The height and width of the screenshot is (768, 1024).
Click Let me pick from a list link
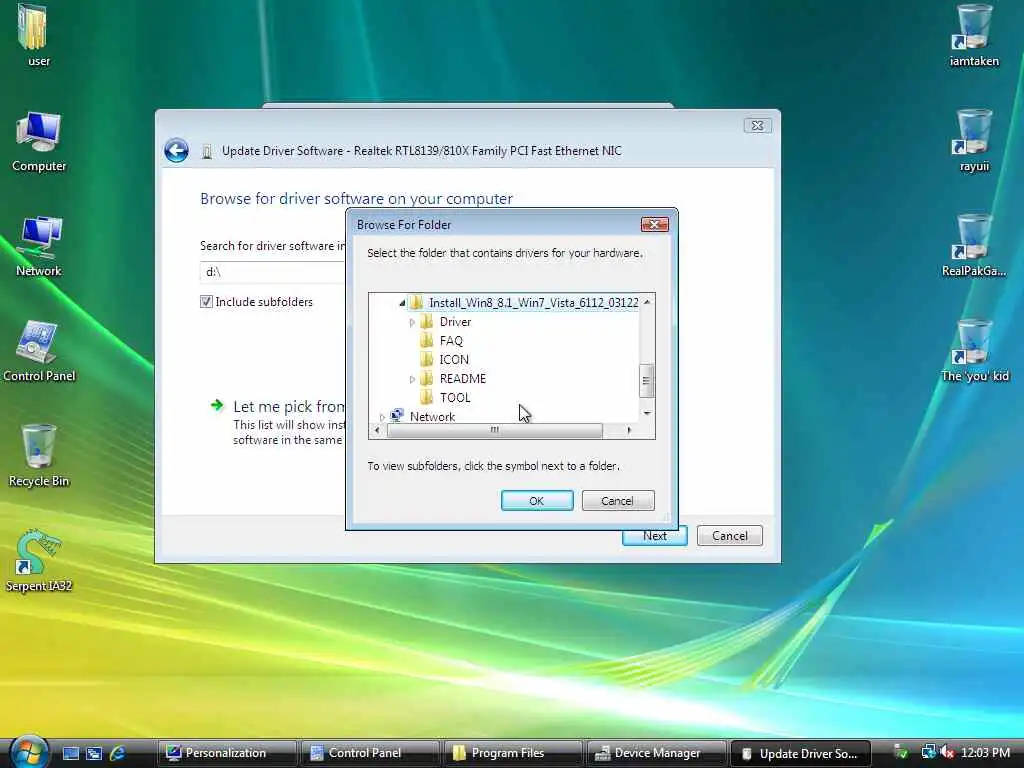289,406
